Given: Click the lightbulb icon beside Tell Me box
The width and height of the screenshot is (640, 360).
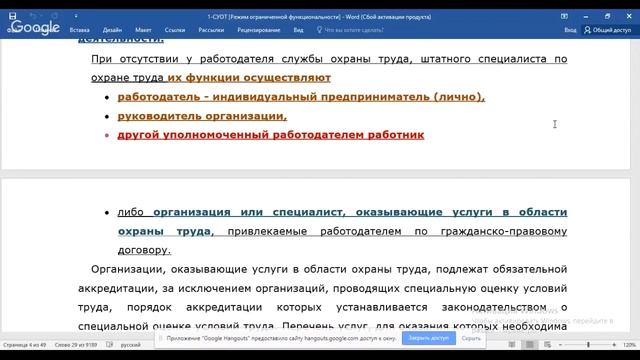Looking at the screenshot, I should (319, 30).
